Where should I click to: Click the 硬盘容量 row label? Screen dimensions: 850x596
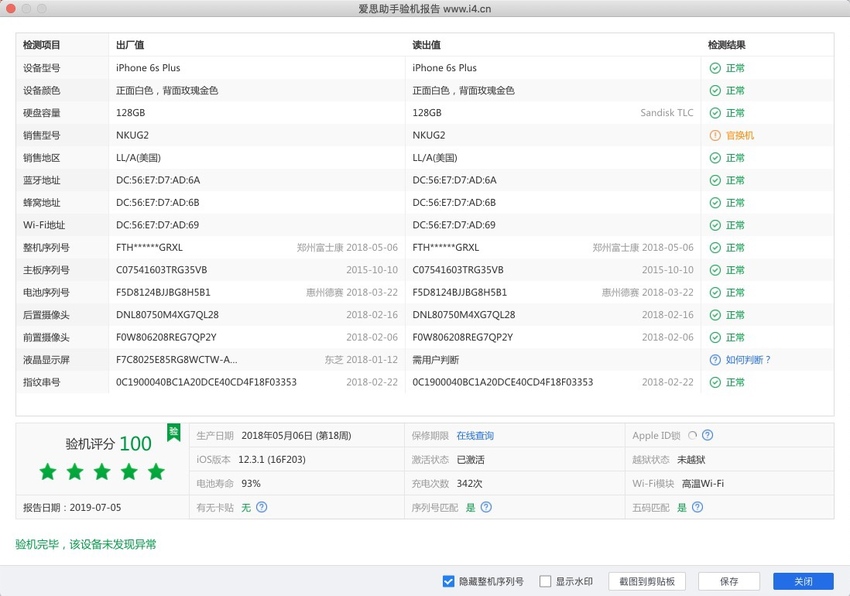42,113
